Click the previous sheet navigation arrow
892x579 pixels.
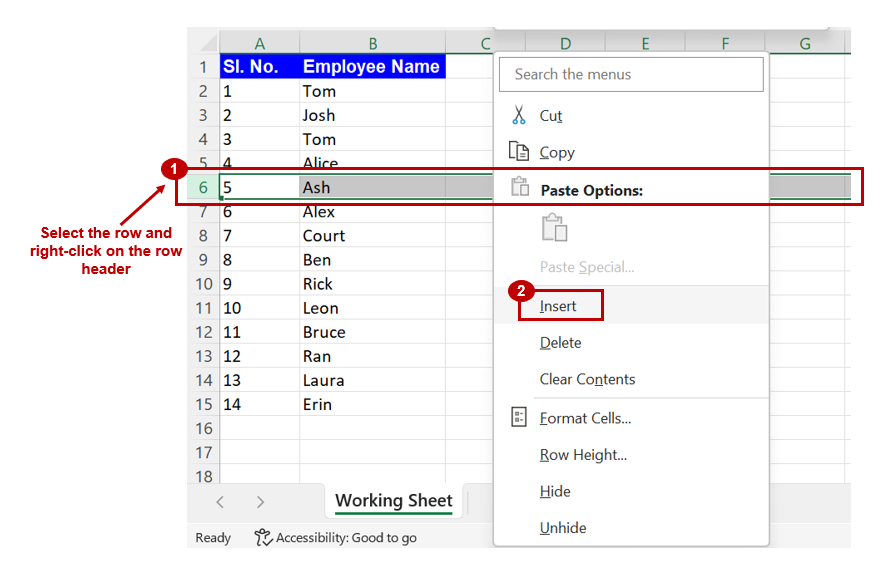(x=220, y=501)
